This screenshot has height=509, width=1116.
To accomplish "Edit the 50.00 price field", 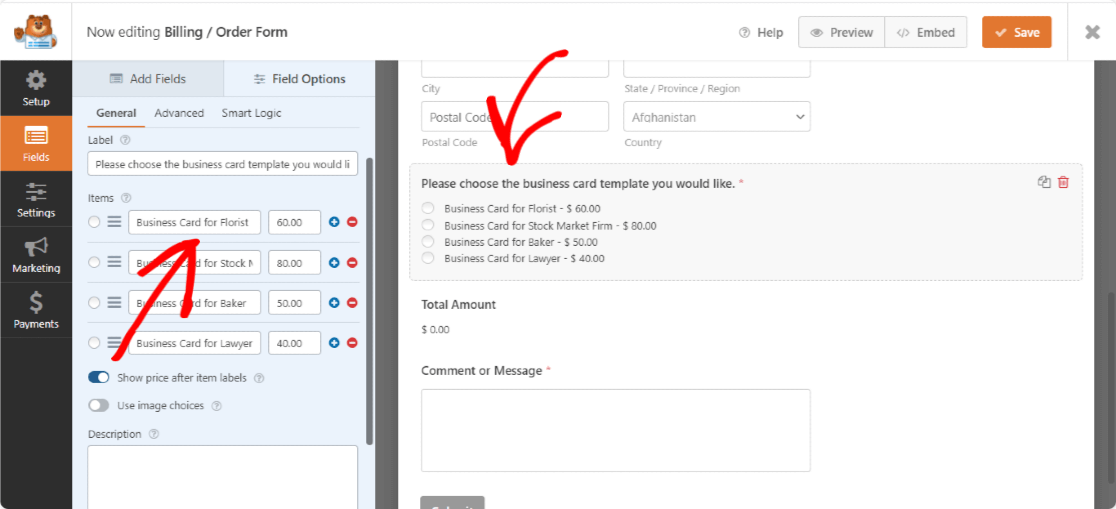I will point(295,303).
